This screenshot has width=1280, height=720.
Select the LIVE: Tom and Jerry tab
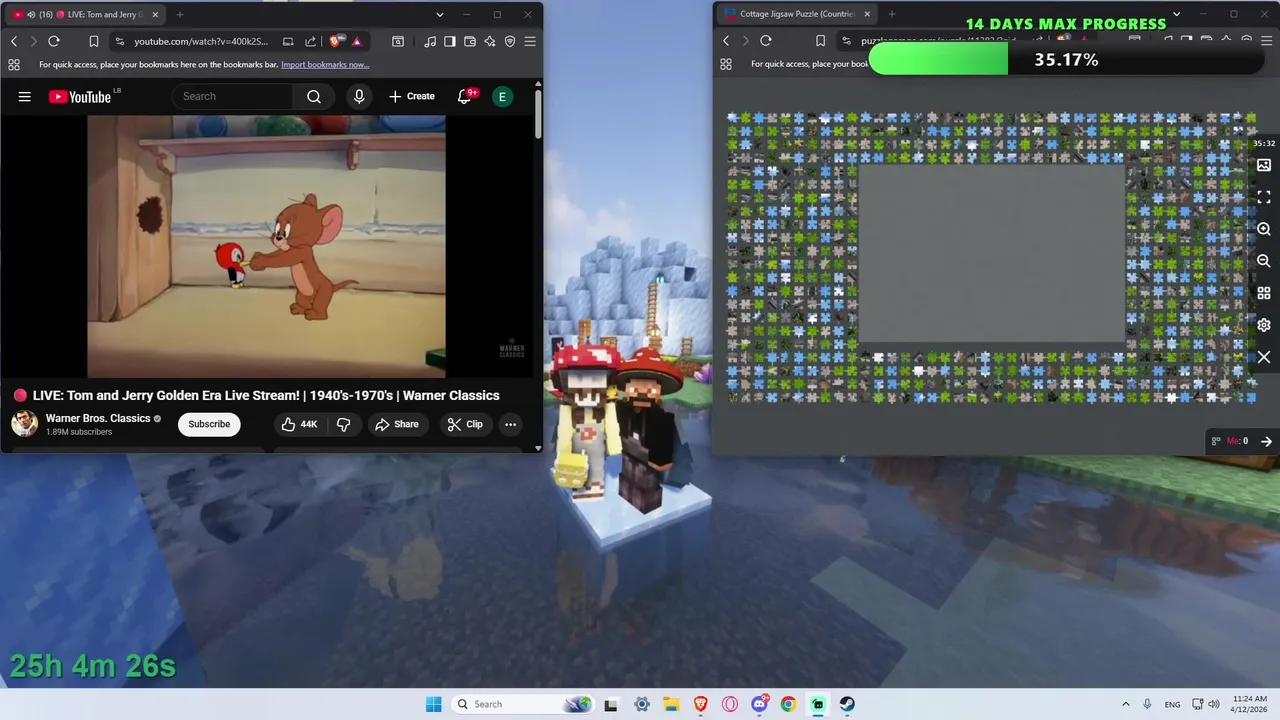pos(84,15)
